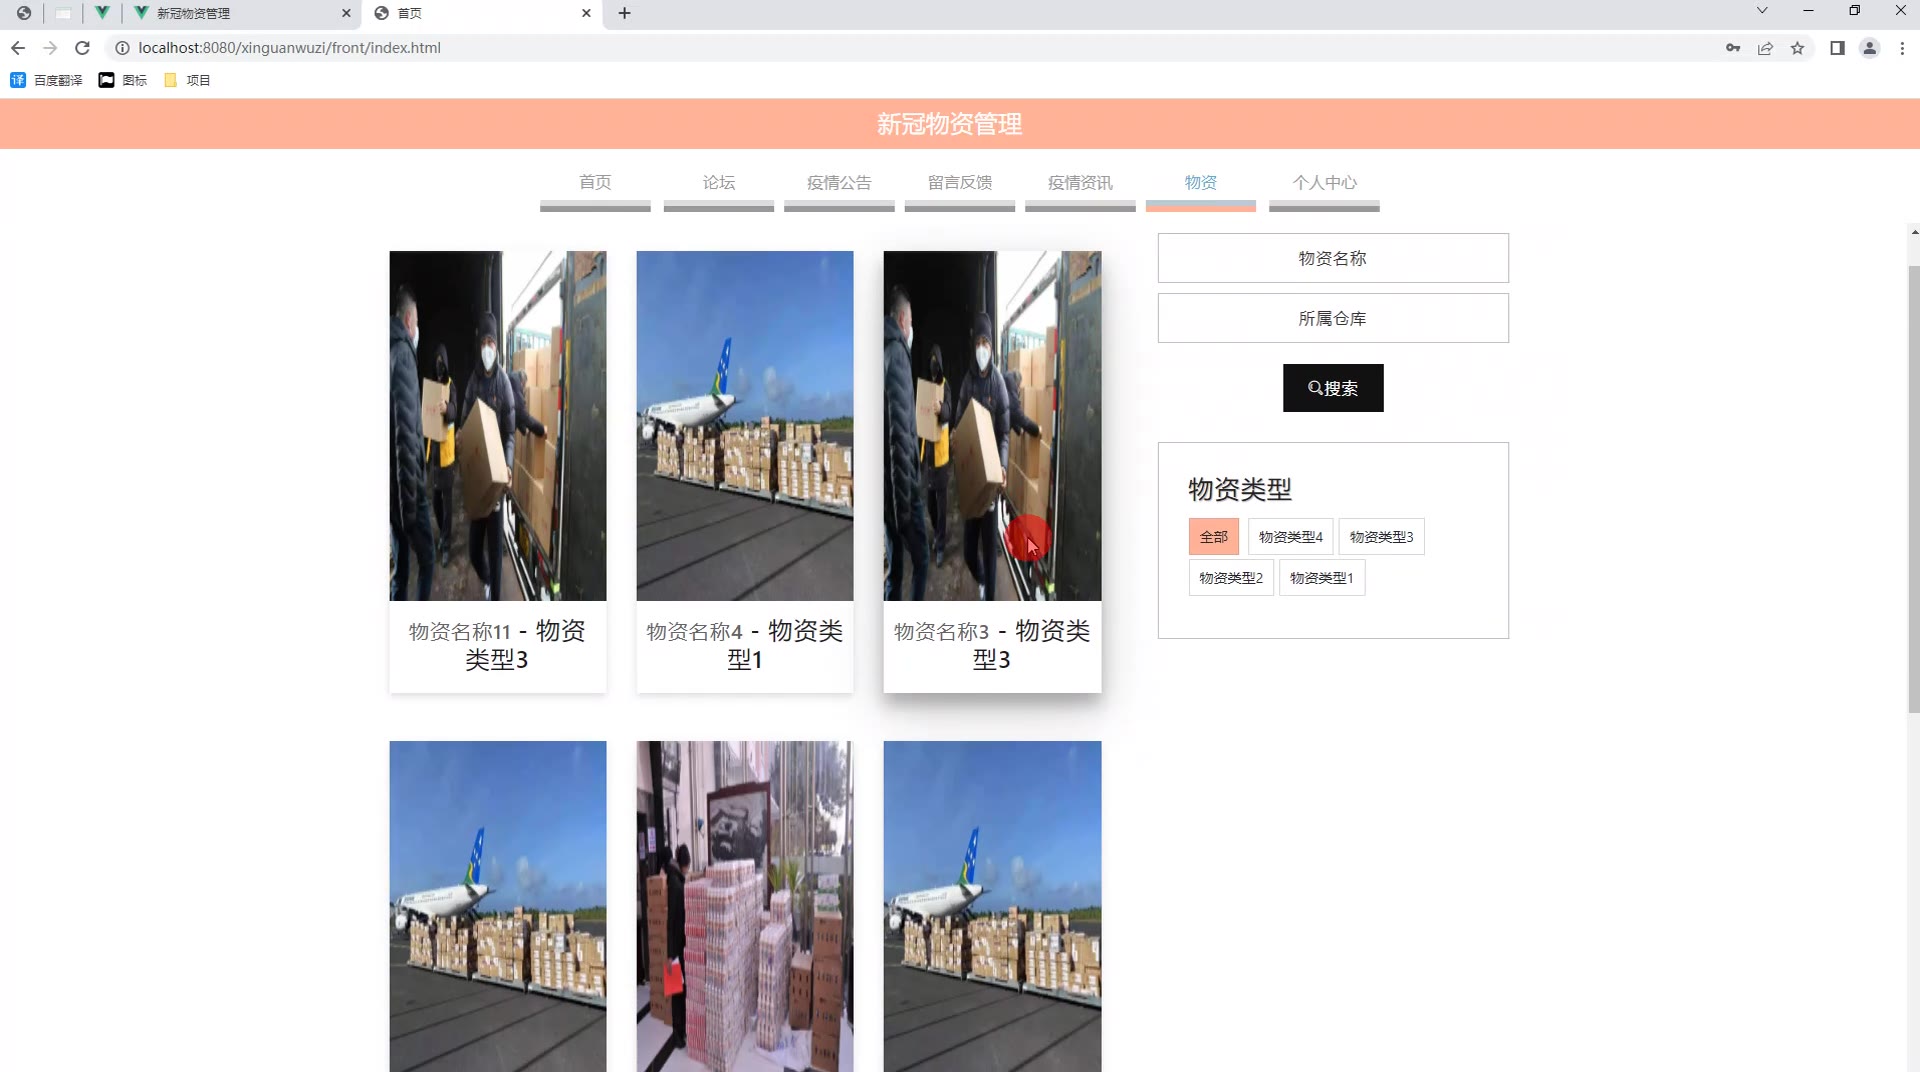Filter by 物资类型4
This screenshot has height=1072, width=1920.
[1290, 537]
